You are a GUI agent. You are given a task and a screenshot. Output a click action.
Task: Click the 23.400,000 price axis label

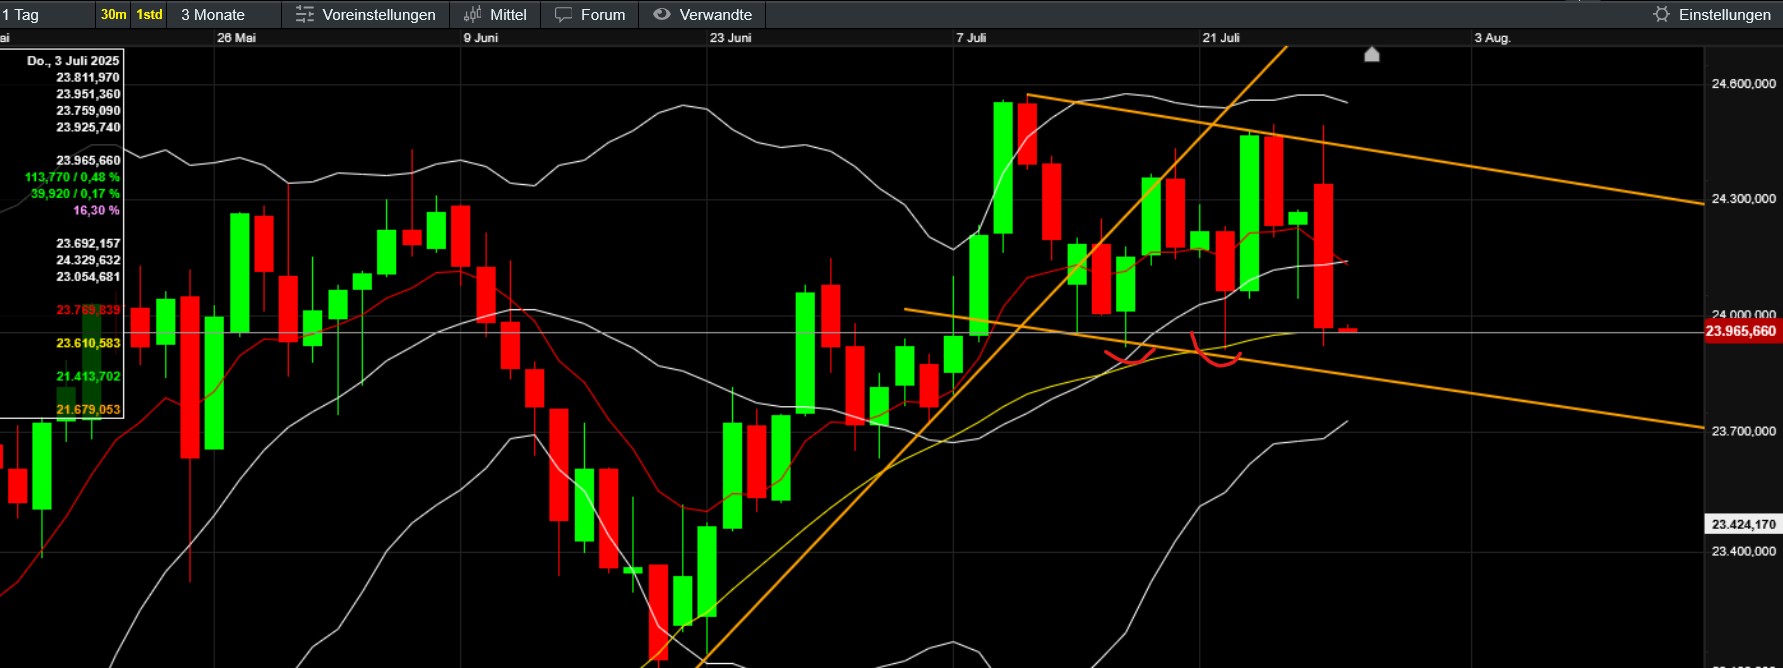click(x=1743, y=551)
